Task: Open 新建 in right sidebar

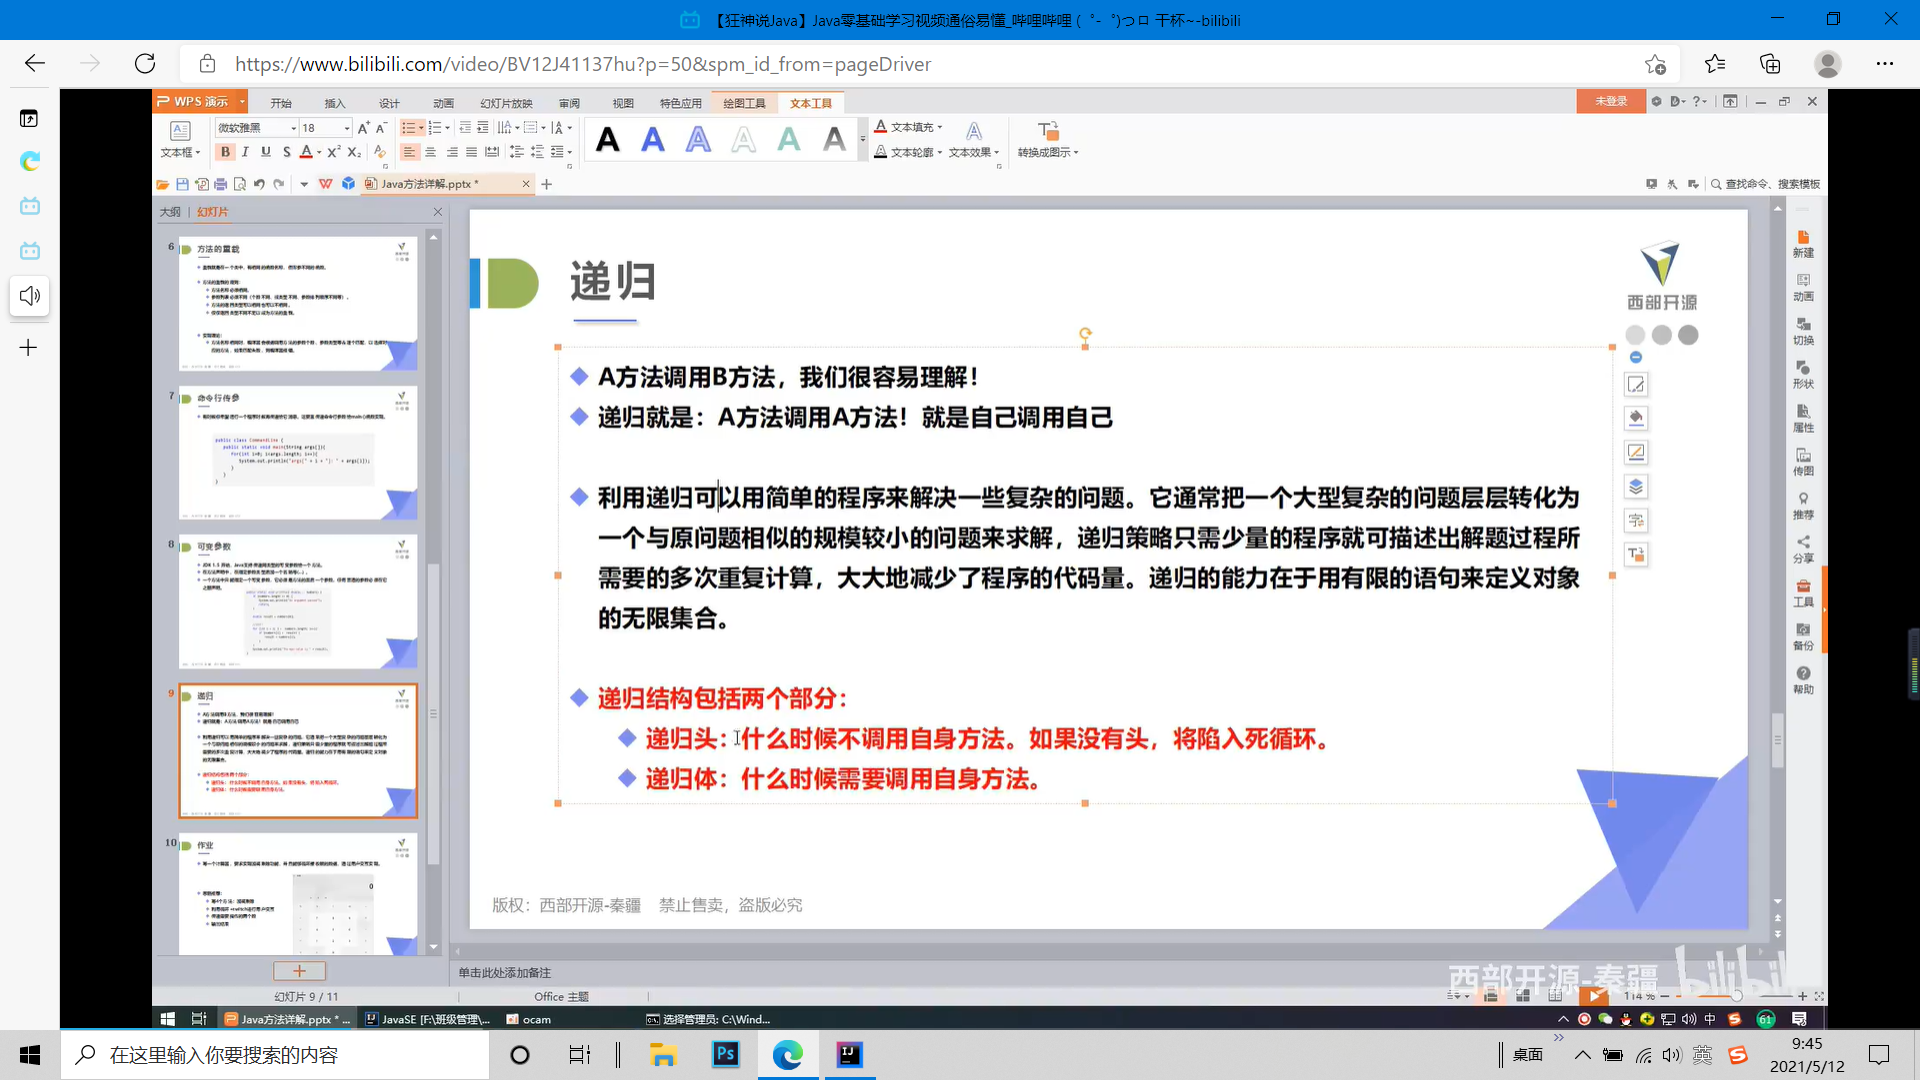Action: [x=1803, y=243]
